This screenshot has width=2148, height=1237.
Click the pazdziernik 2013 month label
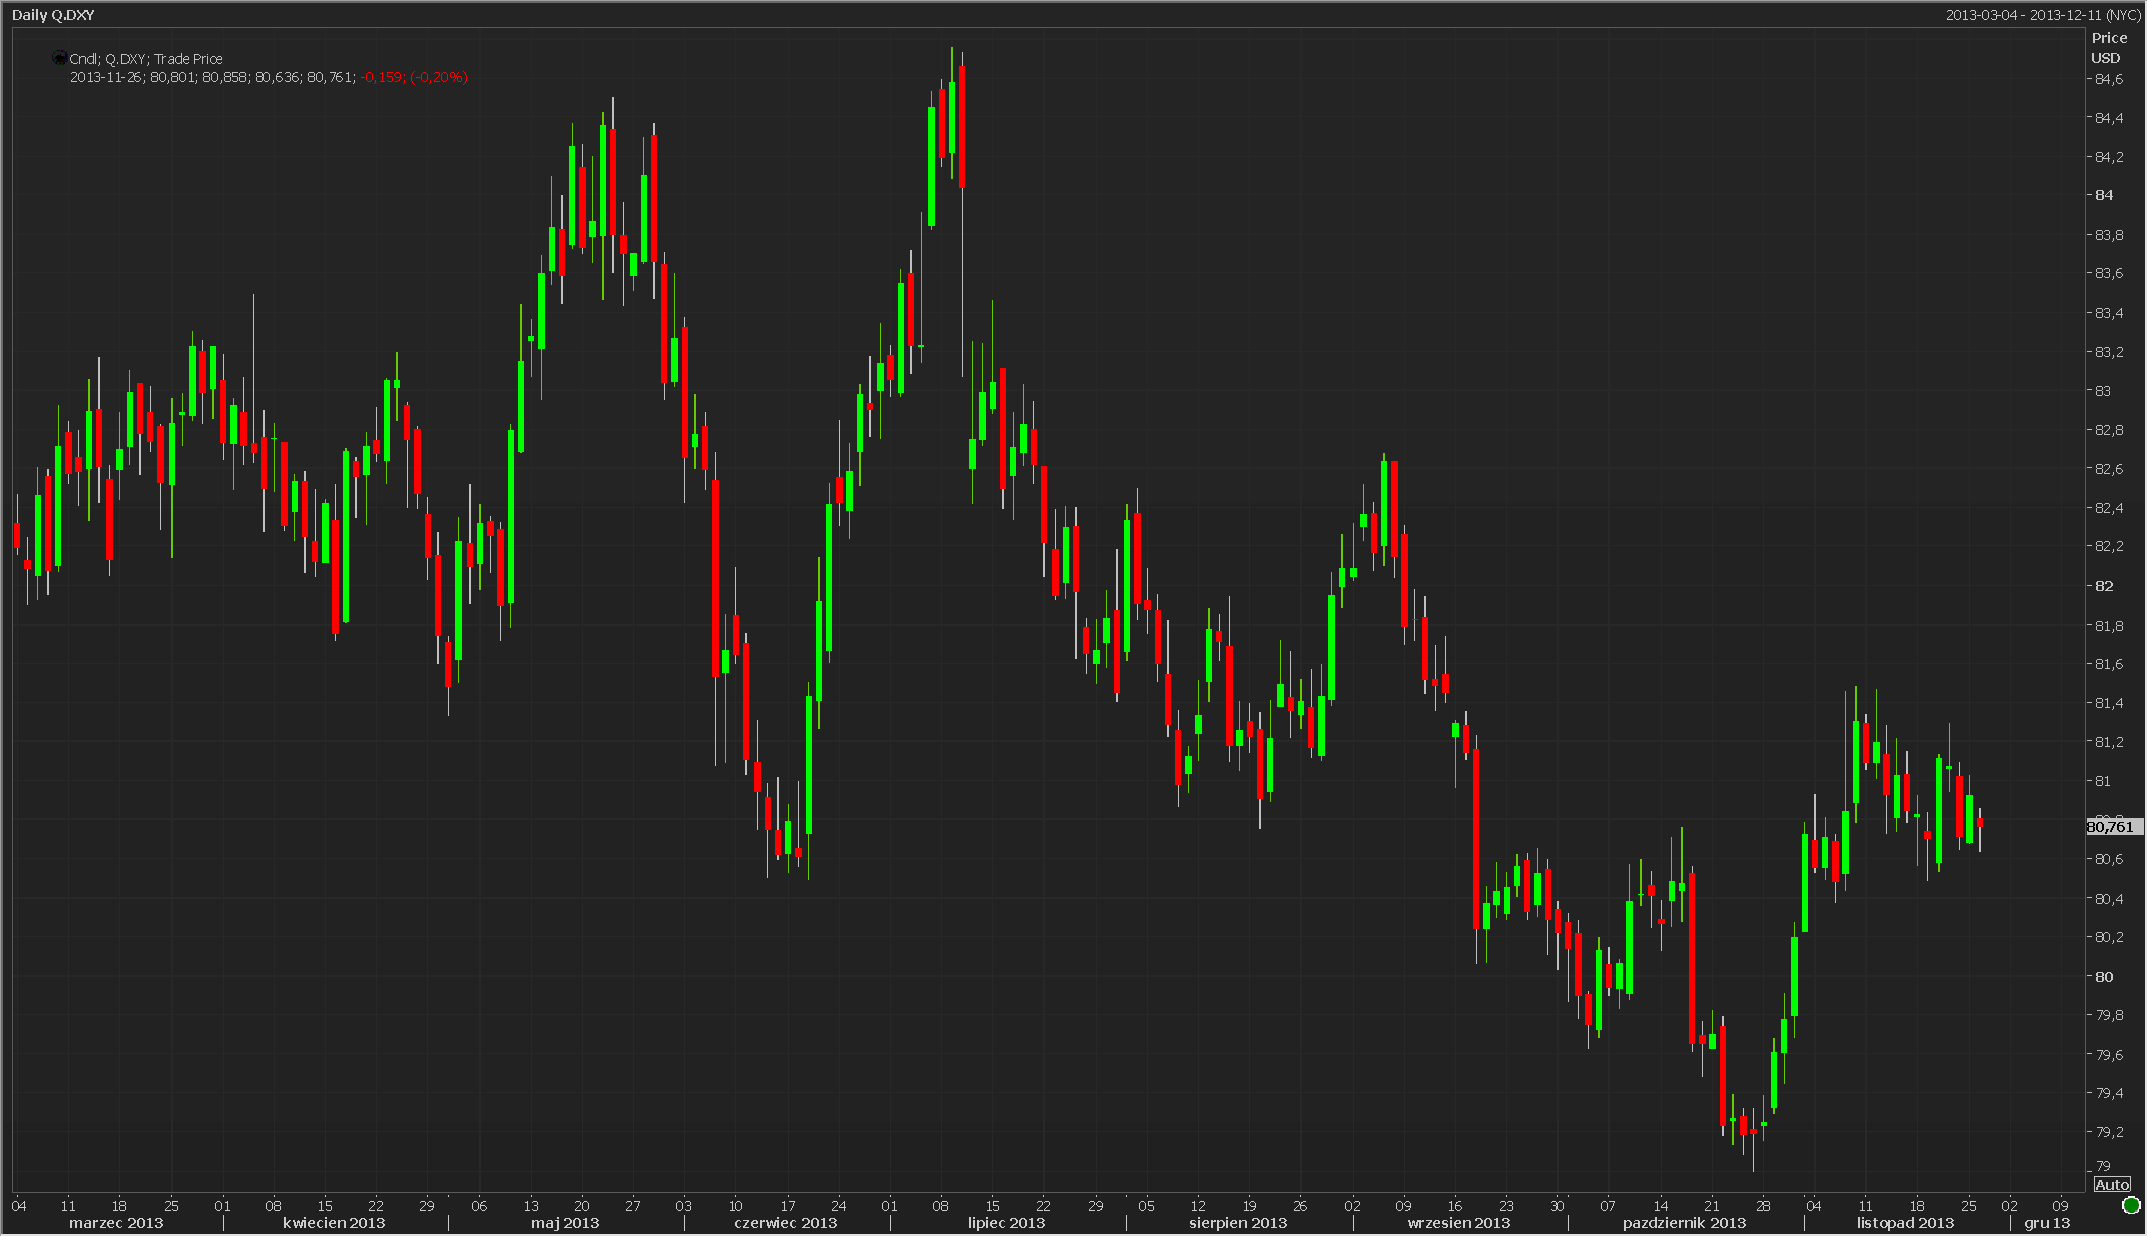point(1685,1223)
